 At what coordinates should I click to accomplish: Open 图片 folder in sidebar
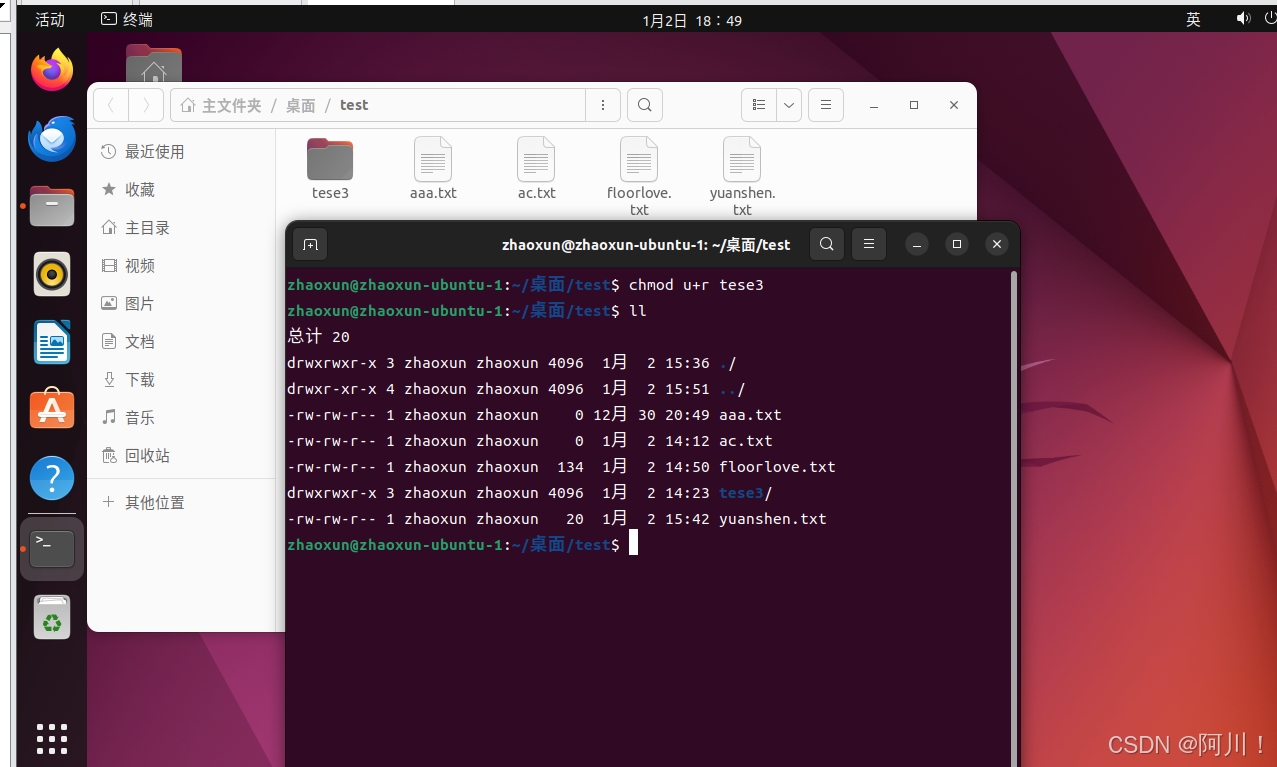(x=181, y=303)
